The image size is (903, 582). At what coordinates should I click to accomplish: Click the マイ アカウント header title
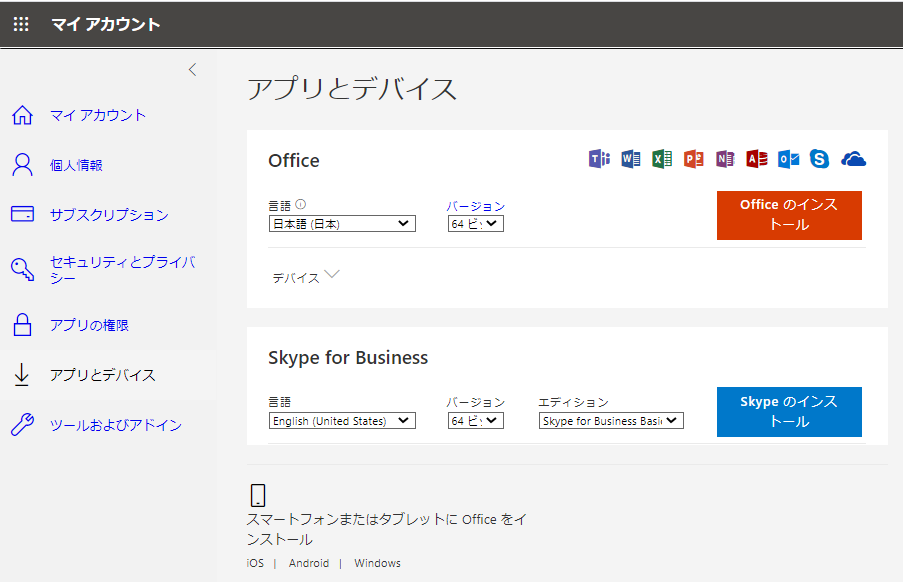coord(105,24)
